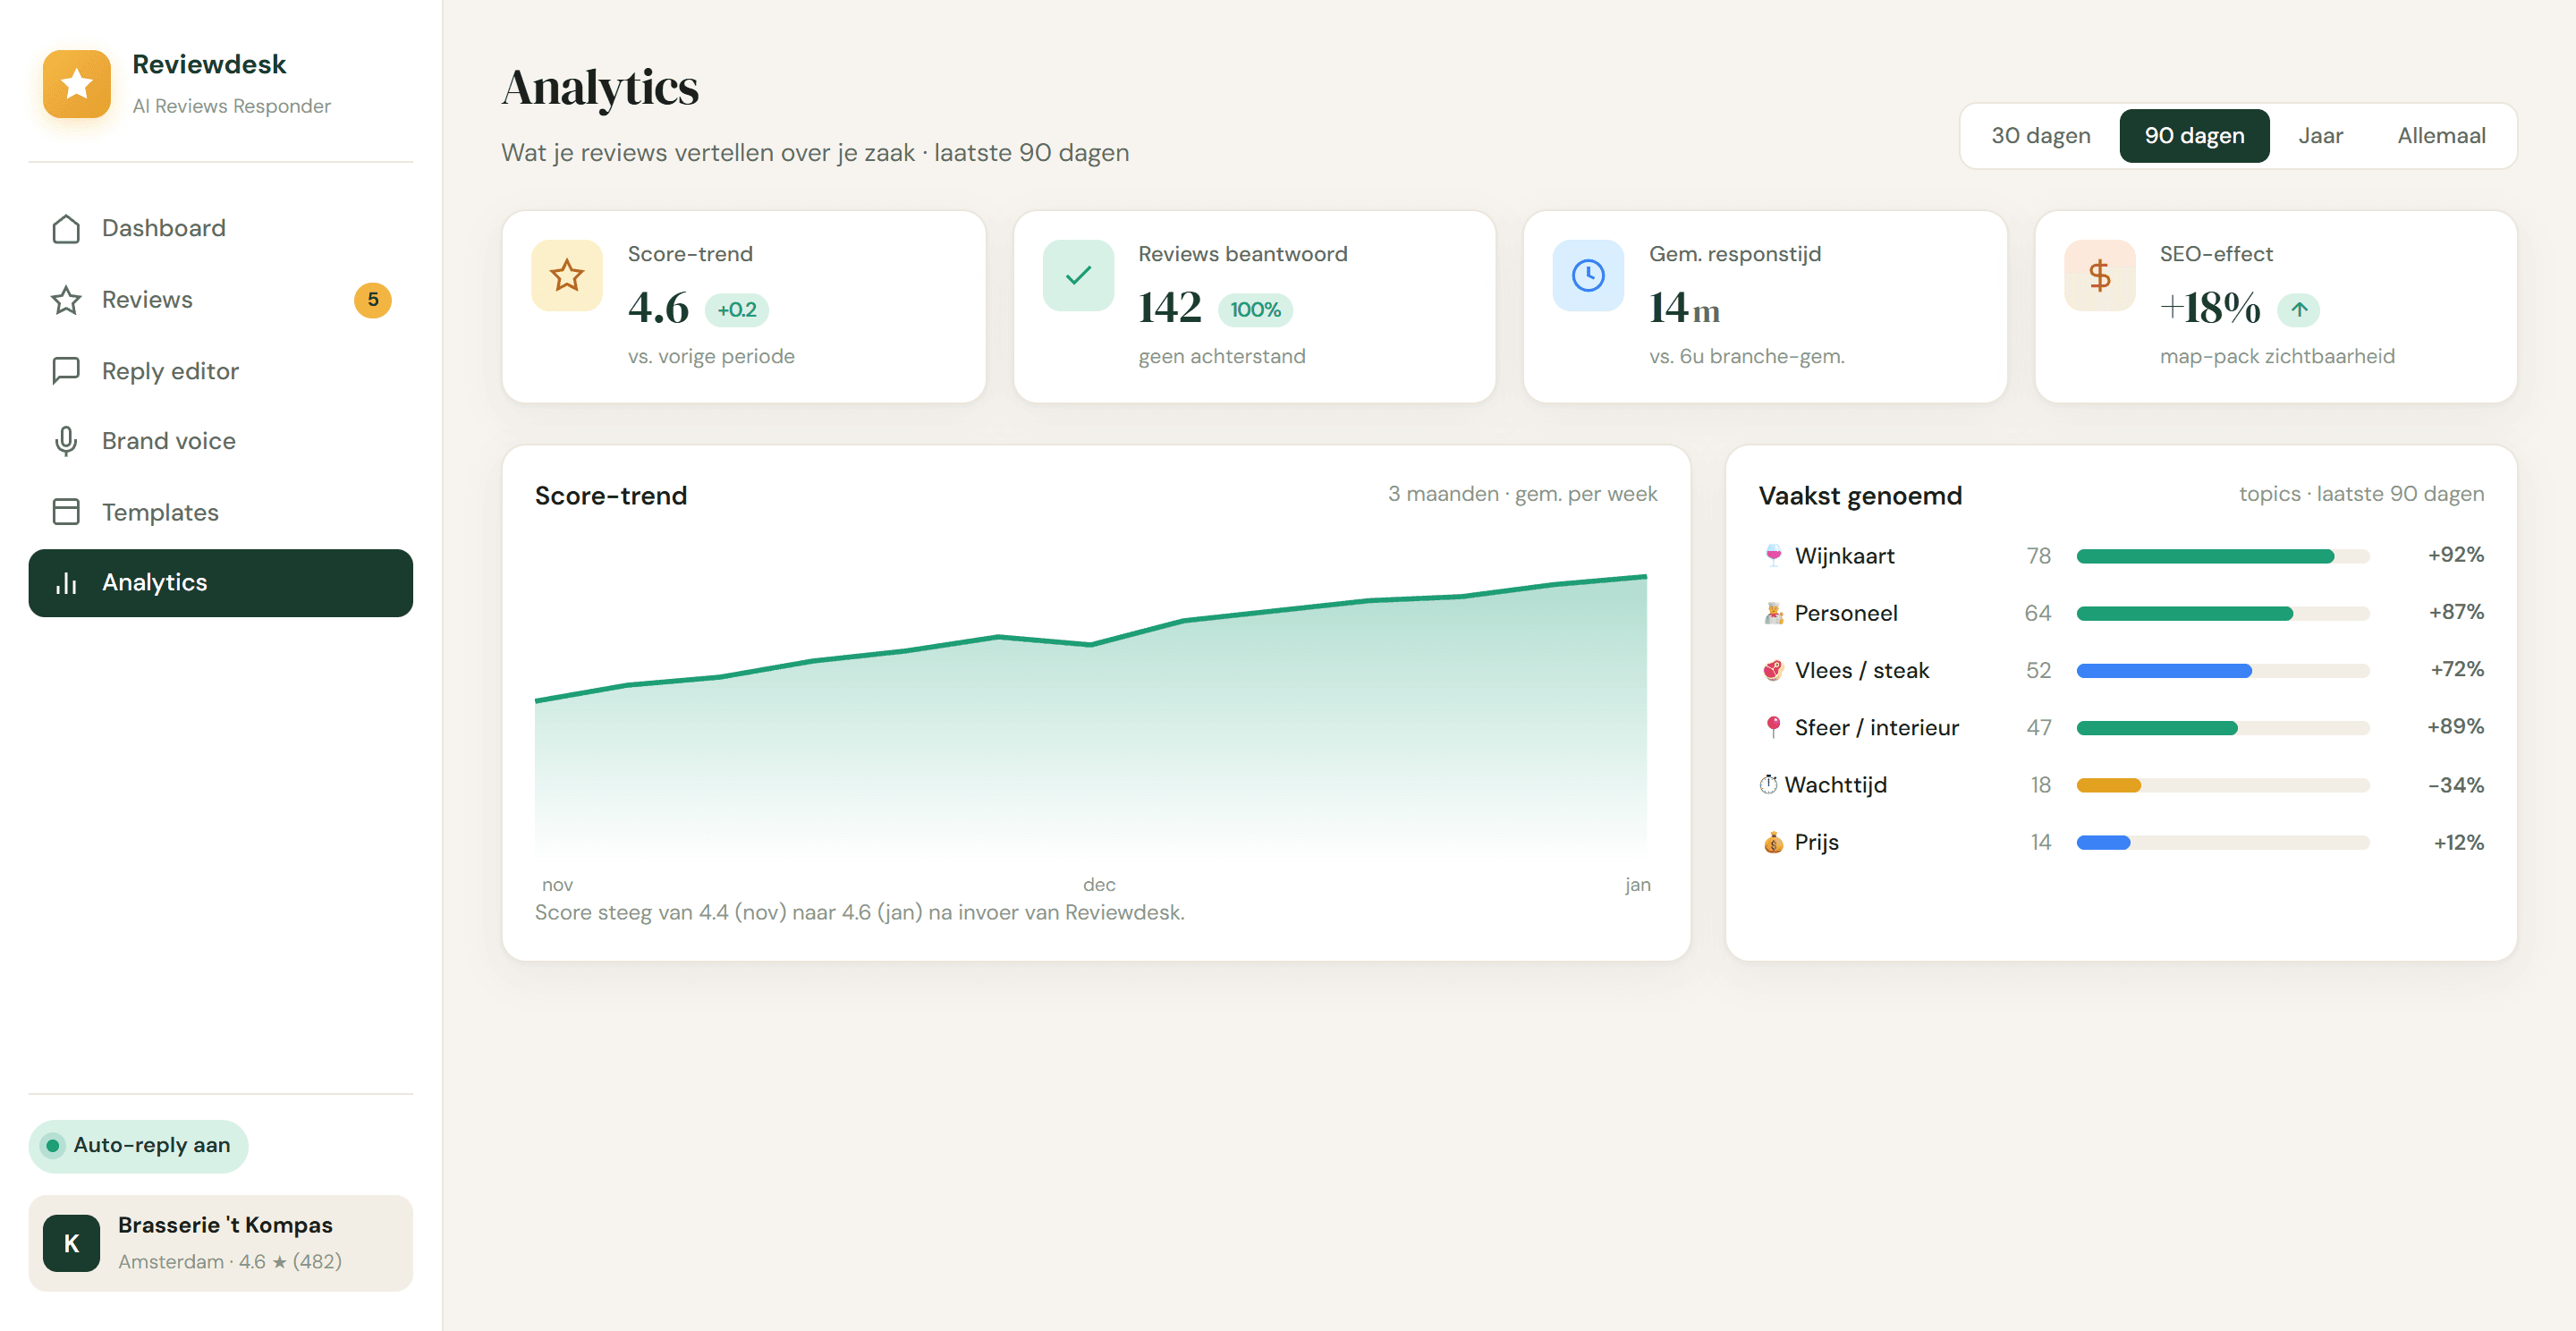
Task: Click the 'Sfeer / interieur' topic label
Action: 1876,728
